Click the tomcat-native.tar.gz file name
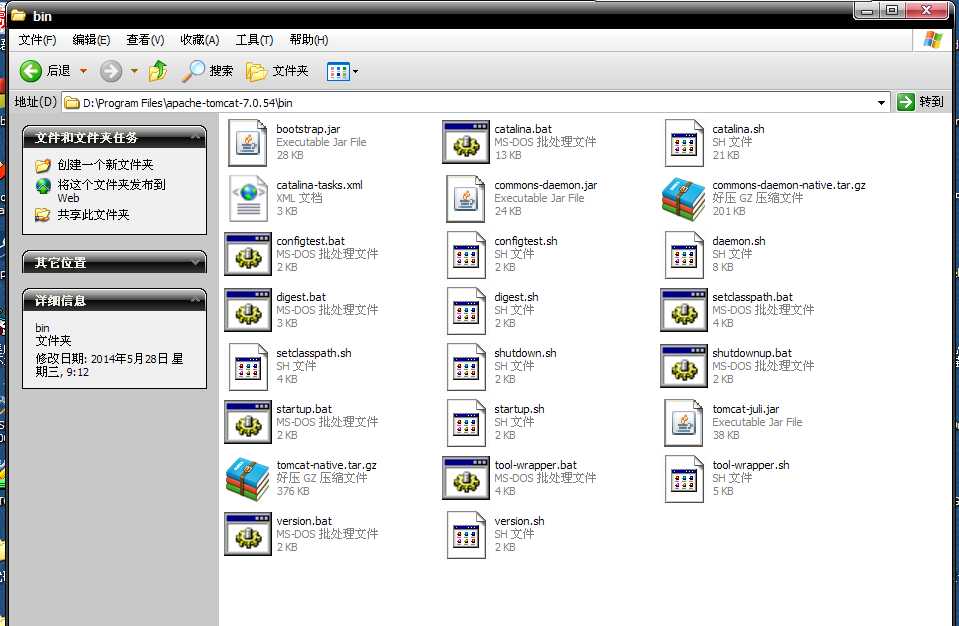 pos(327,465)
